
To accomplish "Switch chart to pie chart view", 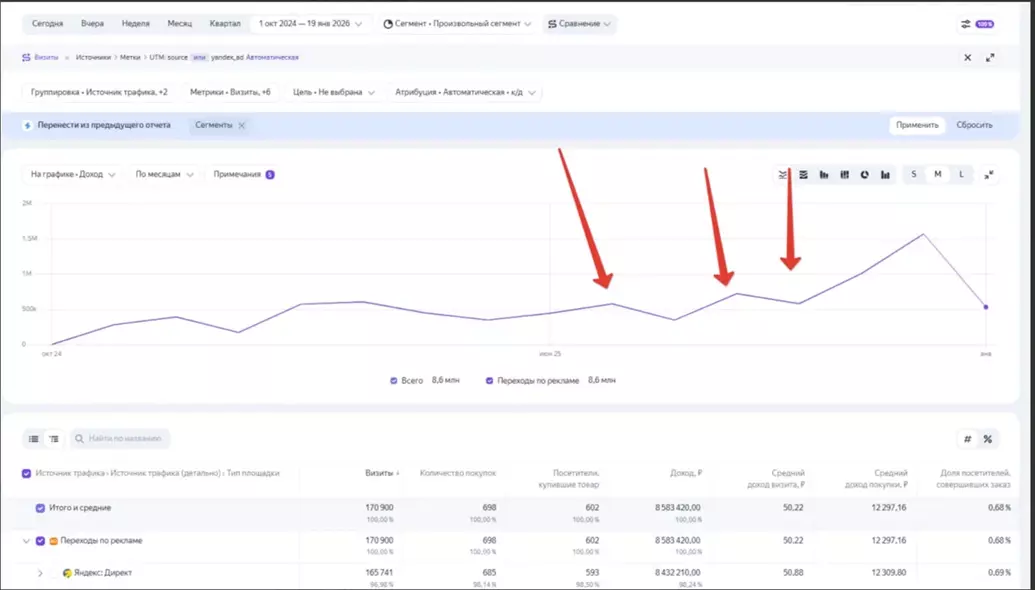I will (865, 175).
